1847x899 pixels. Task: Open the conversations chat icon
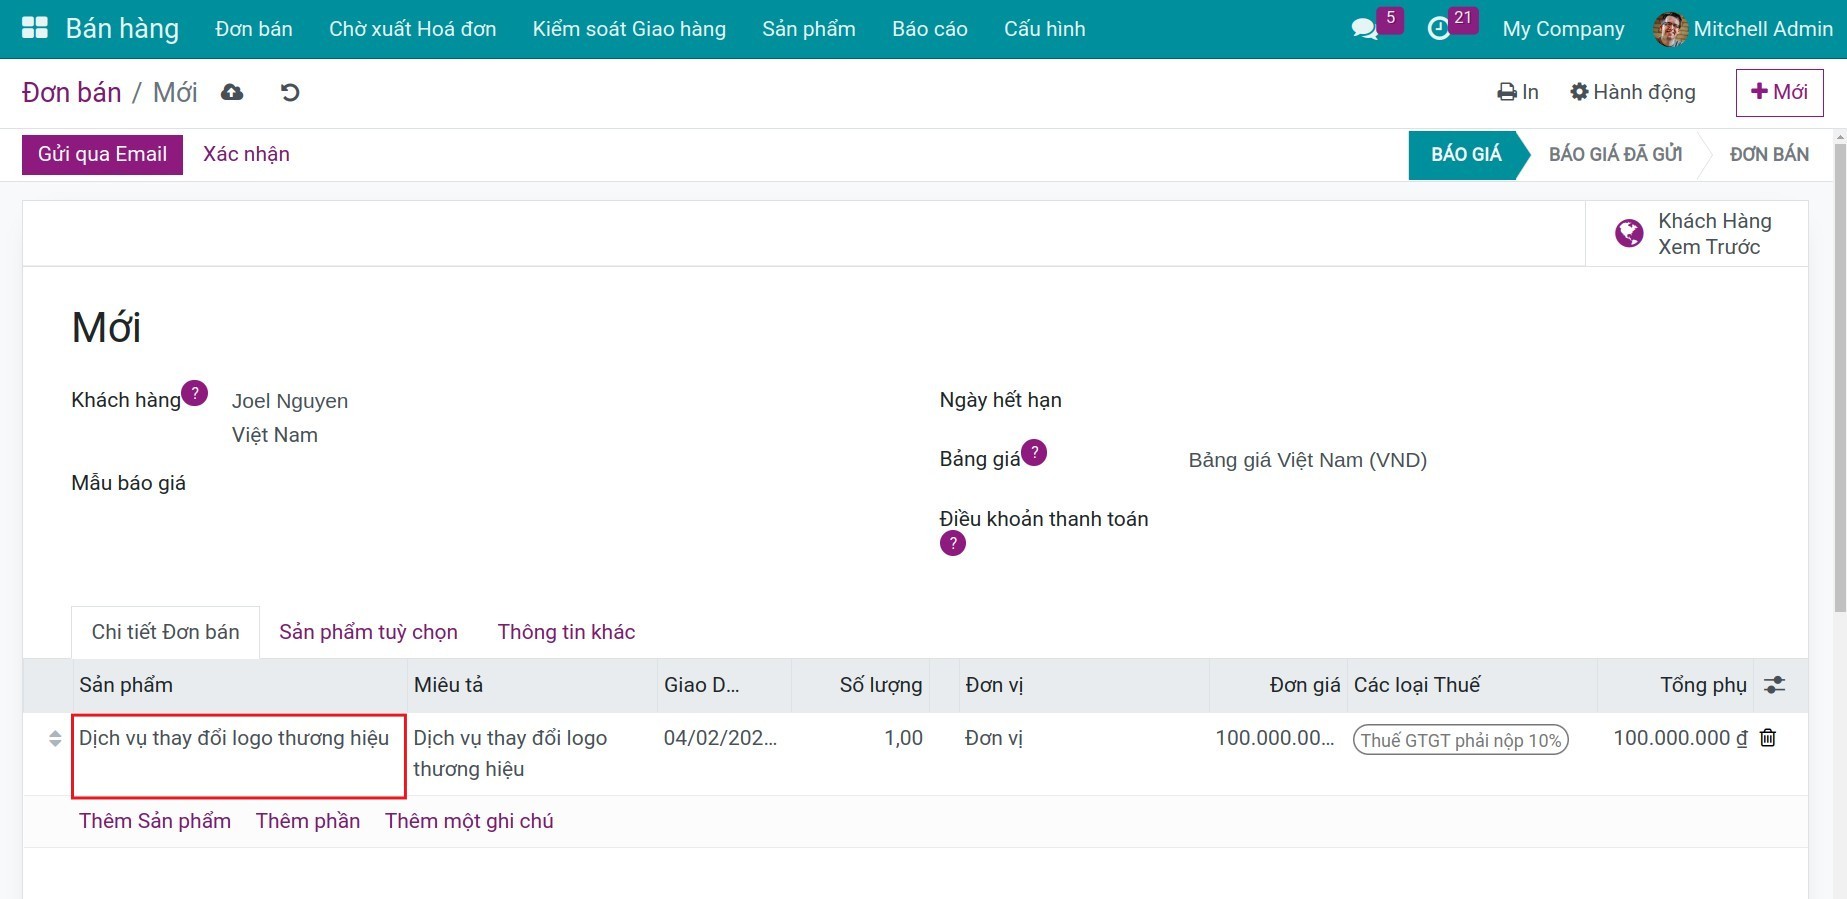coord(1364,29)
